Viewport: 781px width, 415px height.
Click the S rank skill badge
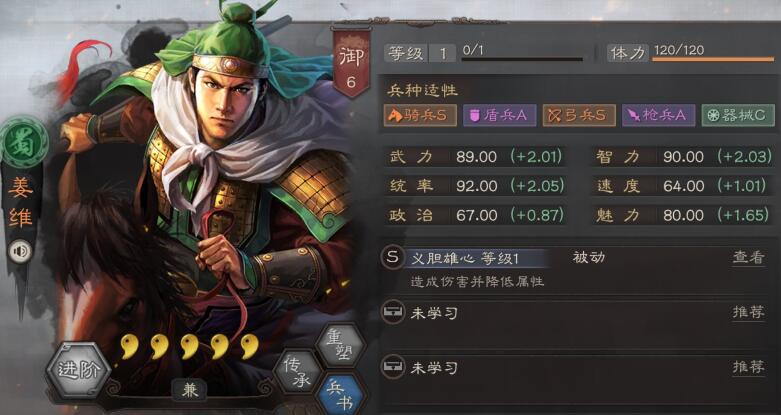tap(392, 258)
